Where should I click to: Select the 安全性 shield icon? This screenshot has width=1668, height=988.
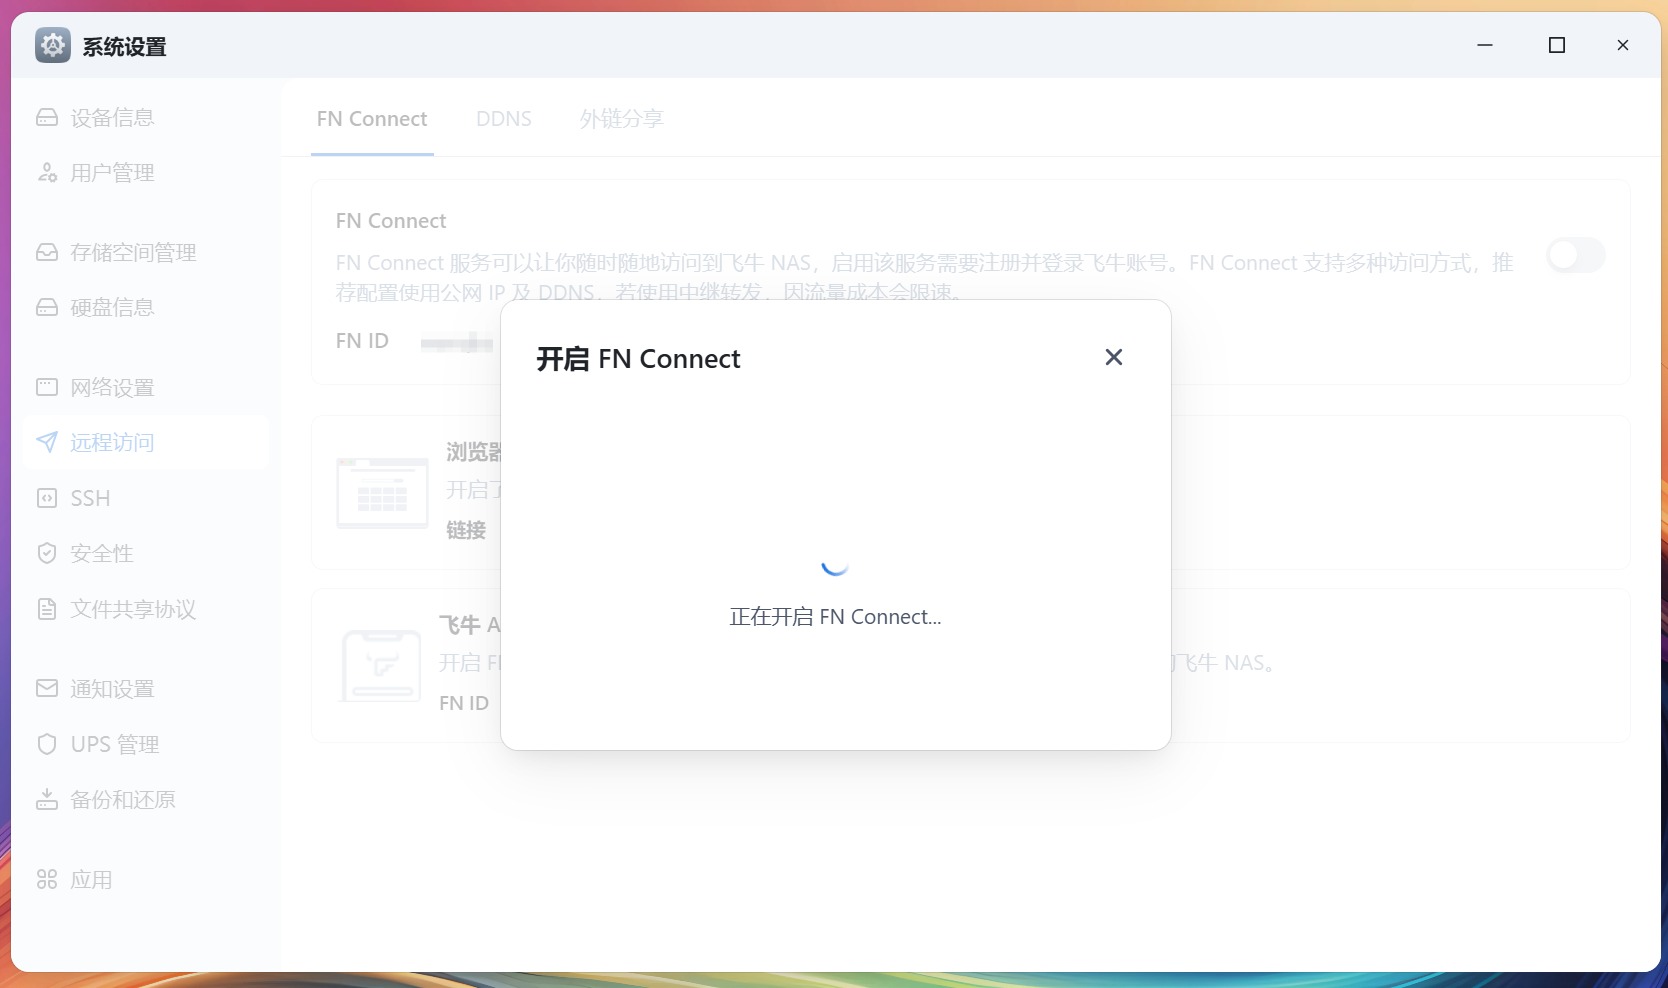(47, 552)
